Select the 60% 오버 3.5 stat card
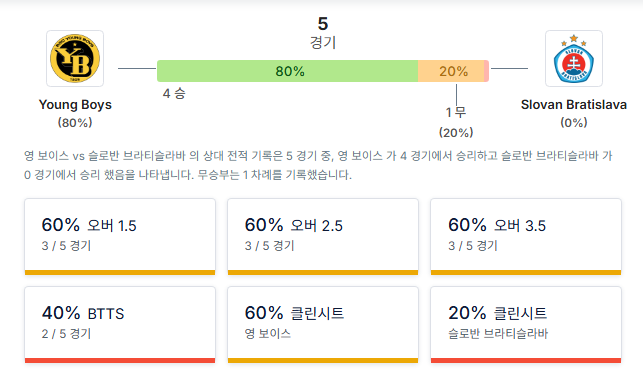The width and height of the screenshot is (643, 377). [x=526, y=237]
